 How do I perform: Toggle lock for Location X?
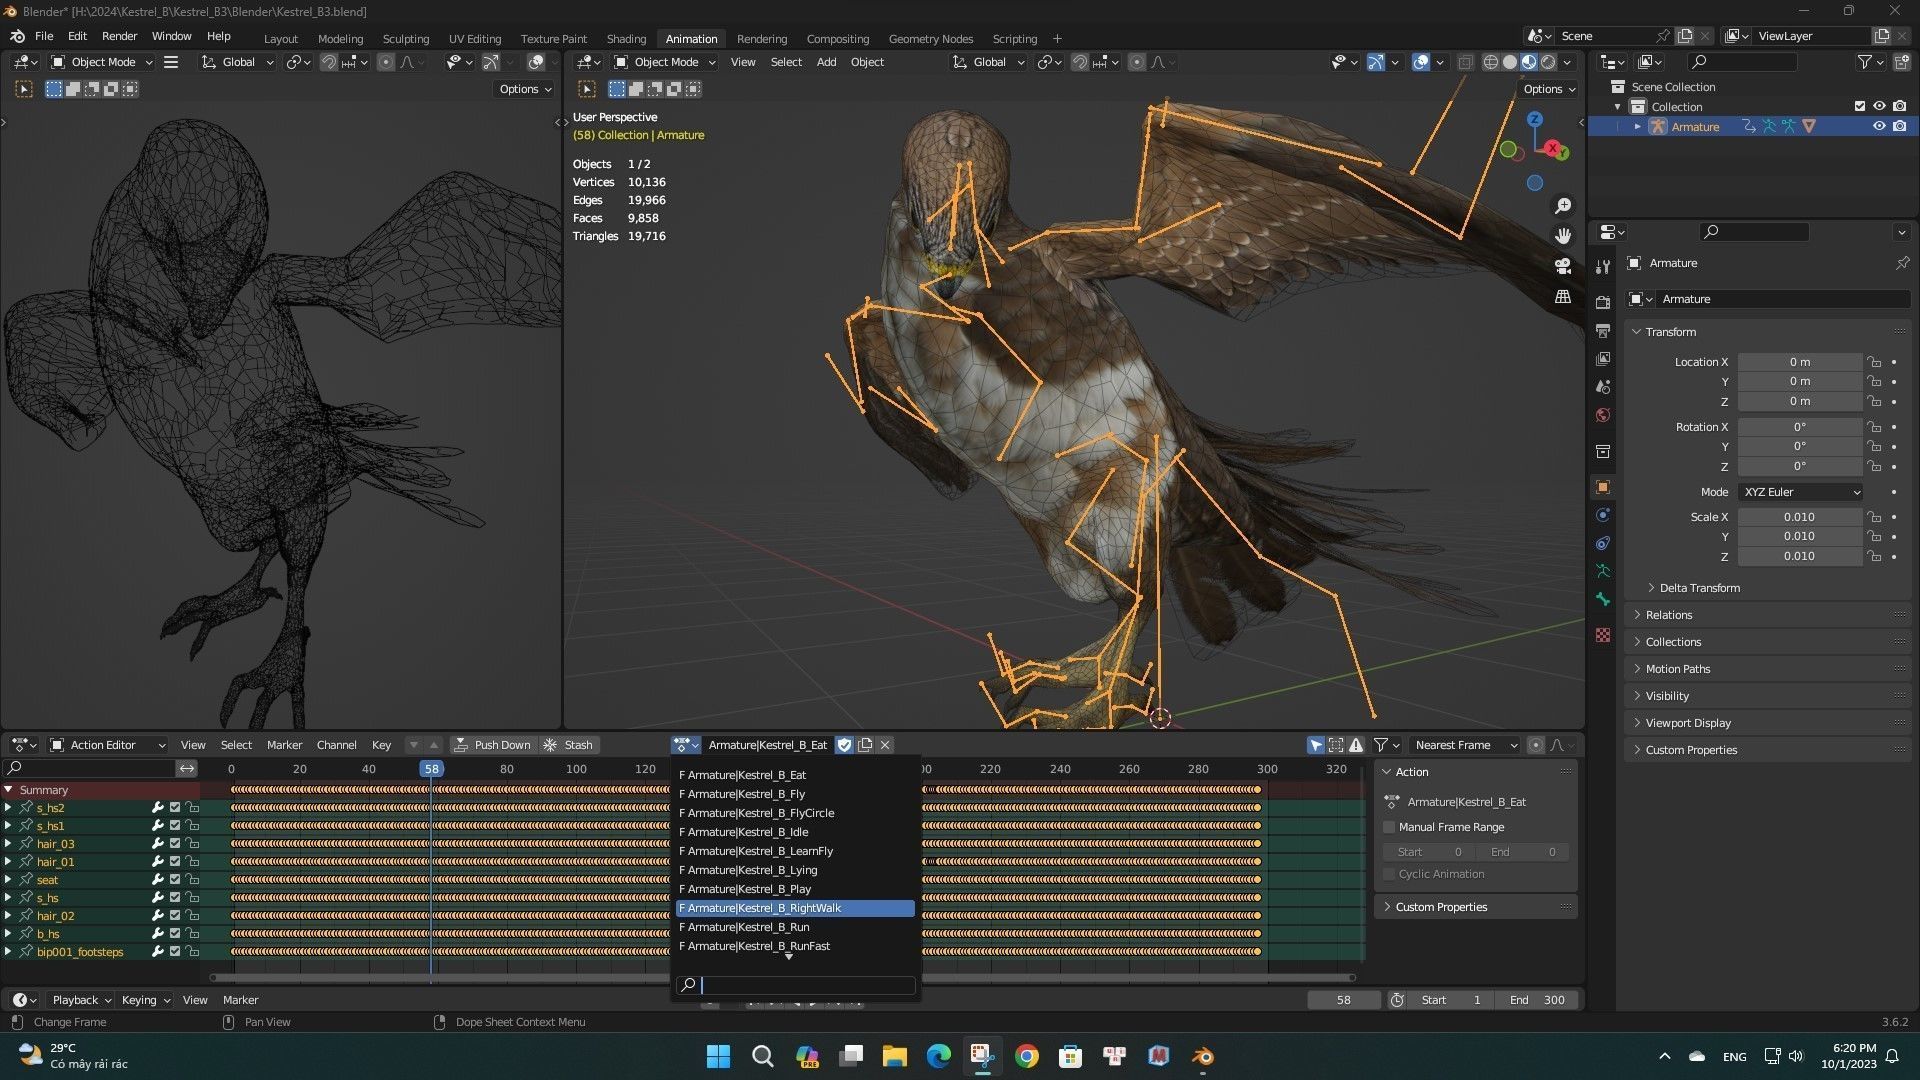(x=1875, y=362)
